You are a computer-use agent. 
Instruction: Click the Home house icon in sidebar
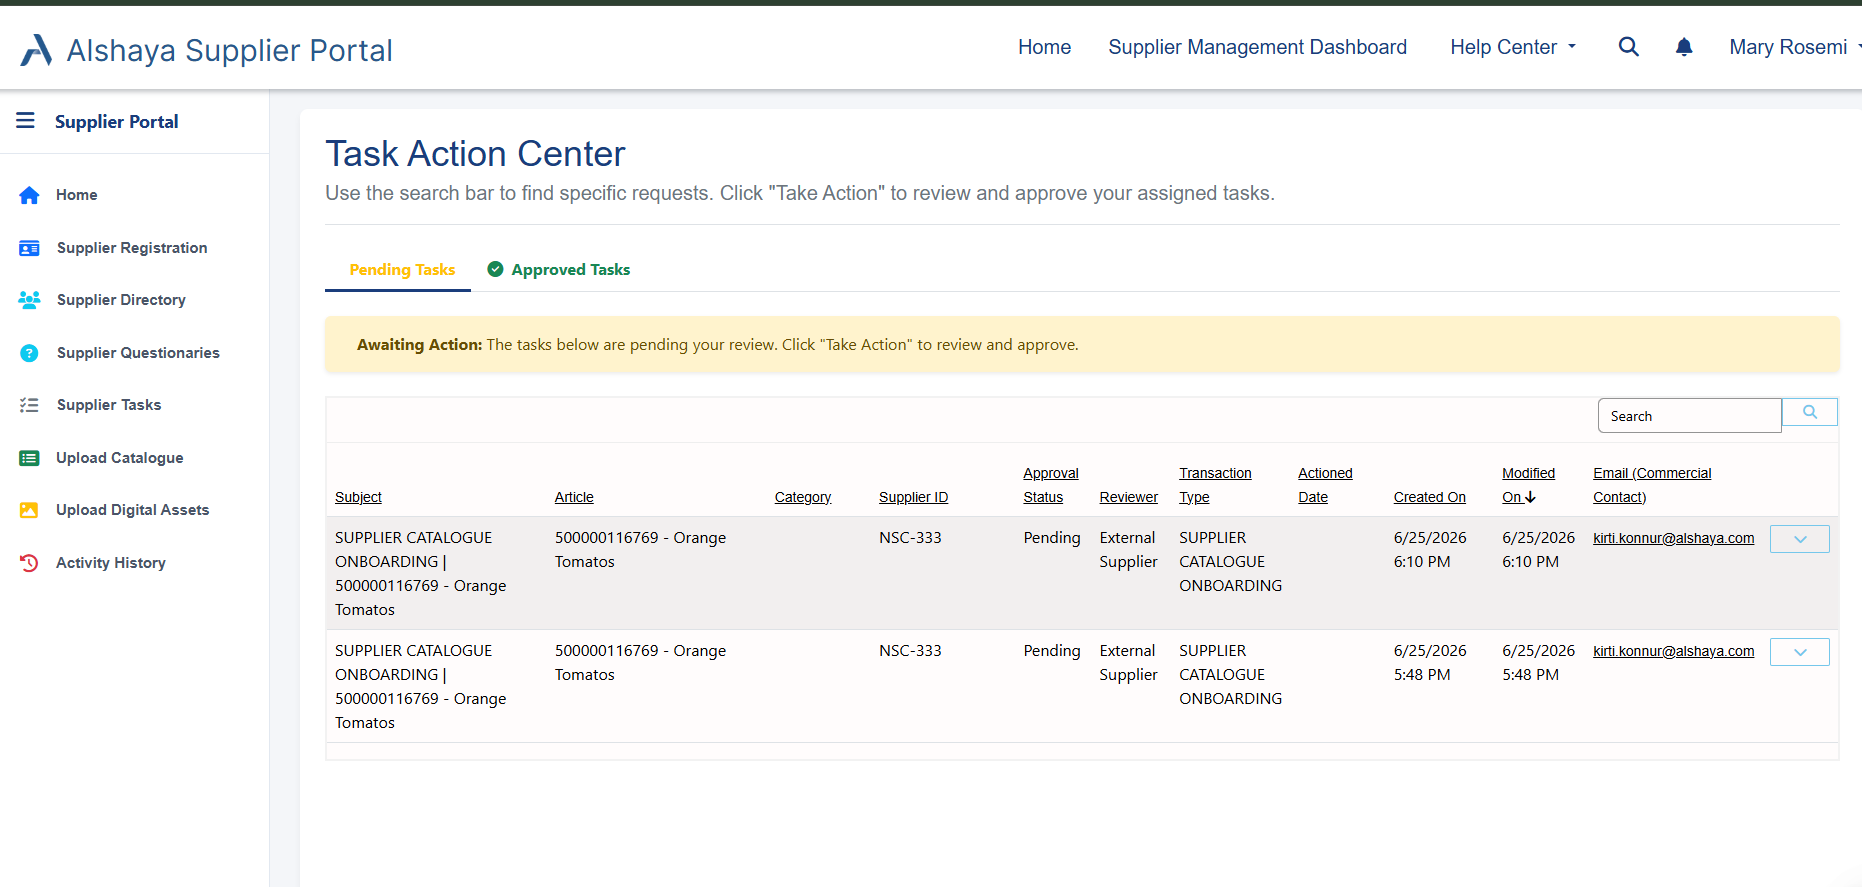point(29,195)
